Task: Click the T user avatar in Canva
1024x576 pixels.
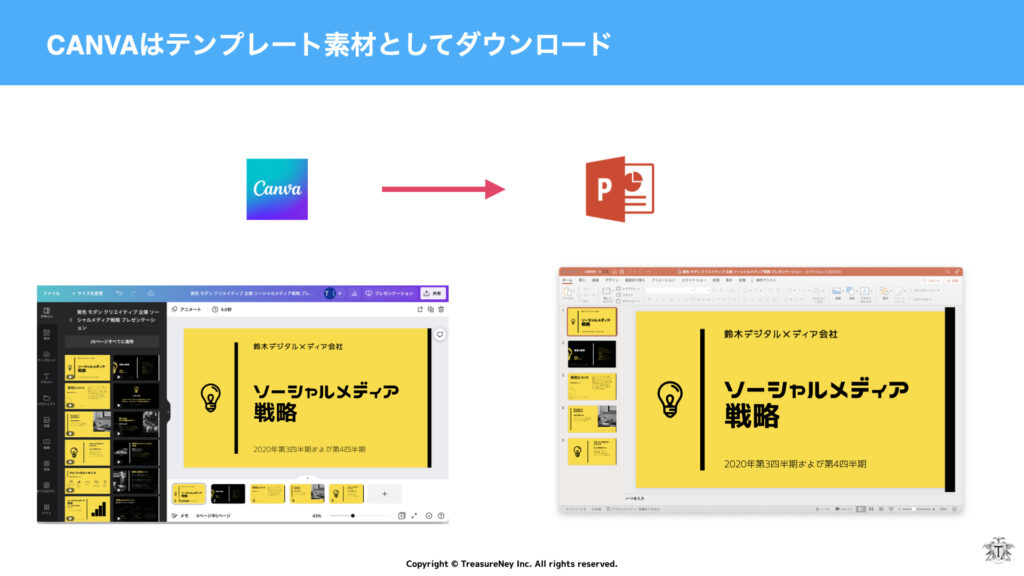Action: [328, 294]
